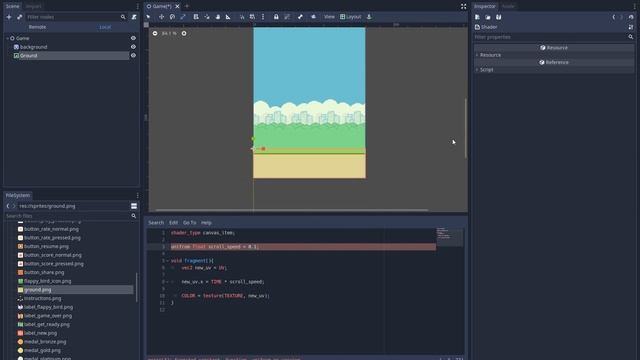Open the Layout menu in viewport toolbar
Screen dimensions: 640x360
click(351, 17)
